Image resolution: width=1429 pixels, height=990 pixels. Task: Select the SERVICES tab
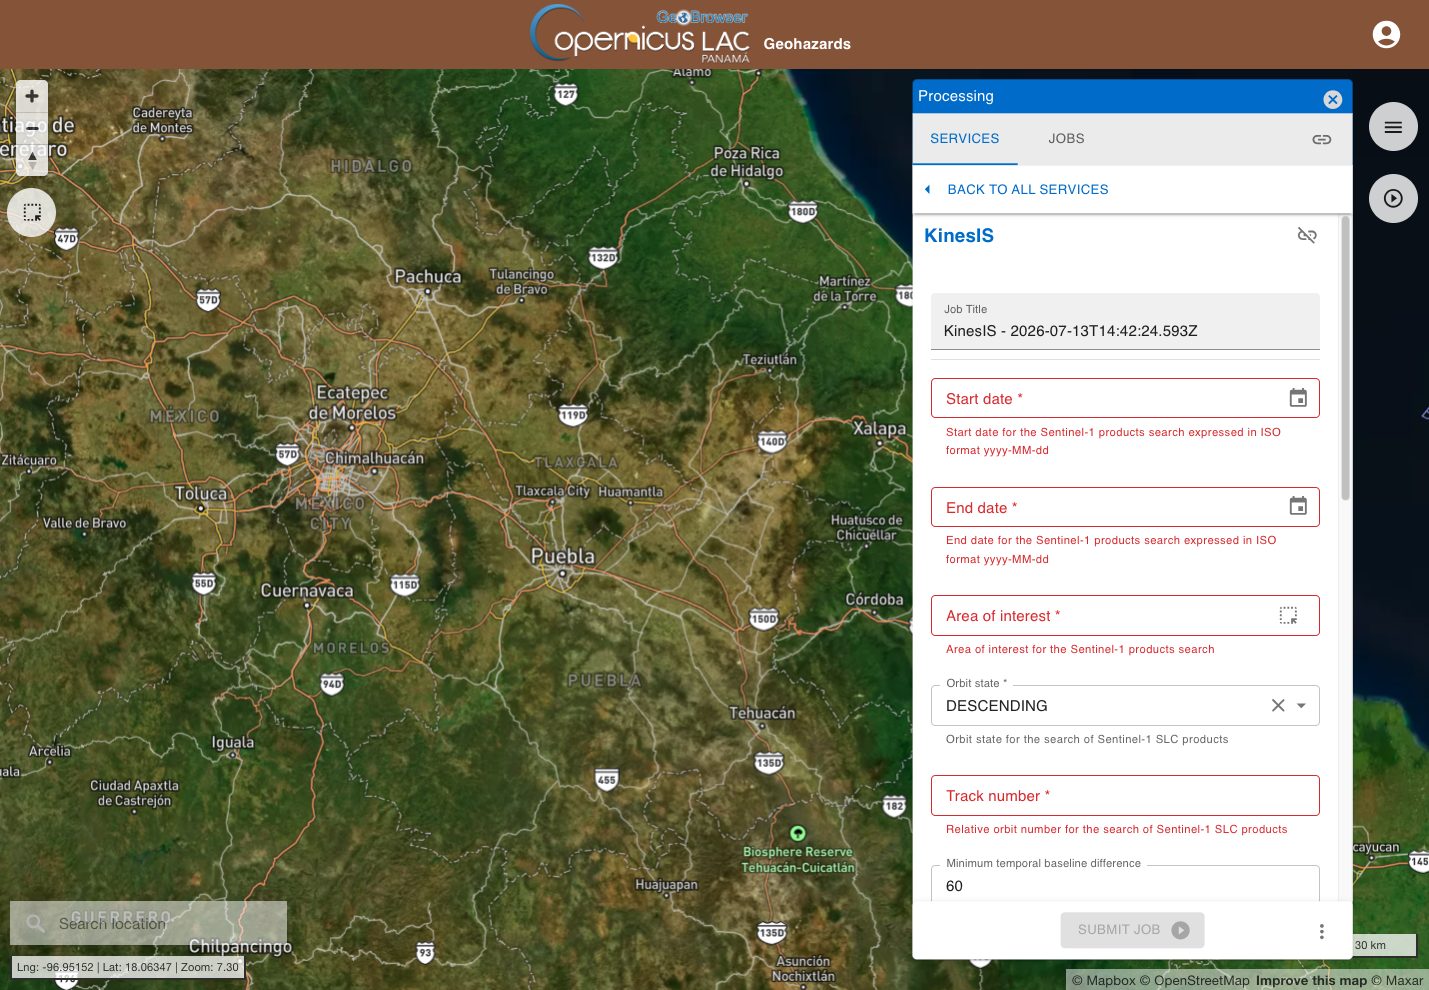[964, 139]
